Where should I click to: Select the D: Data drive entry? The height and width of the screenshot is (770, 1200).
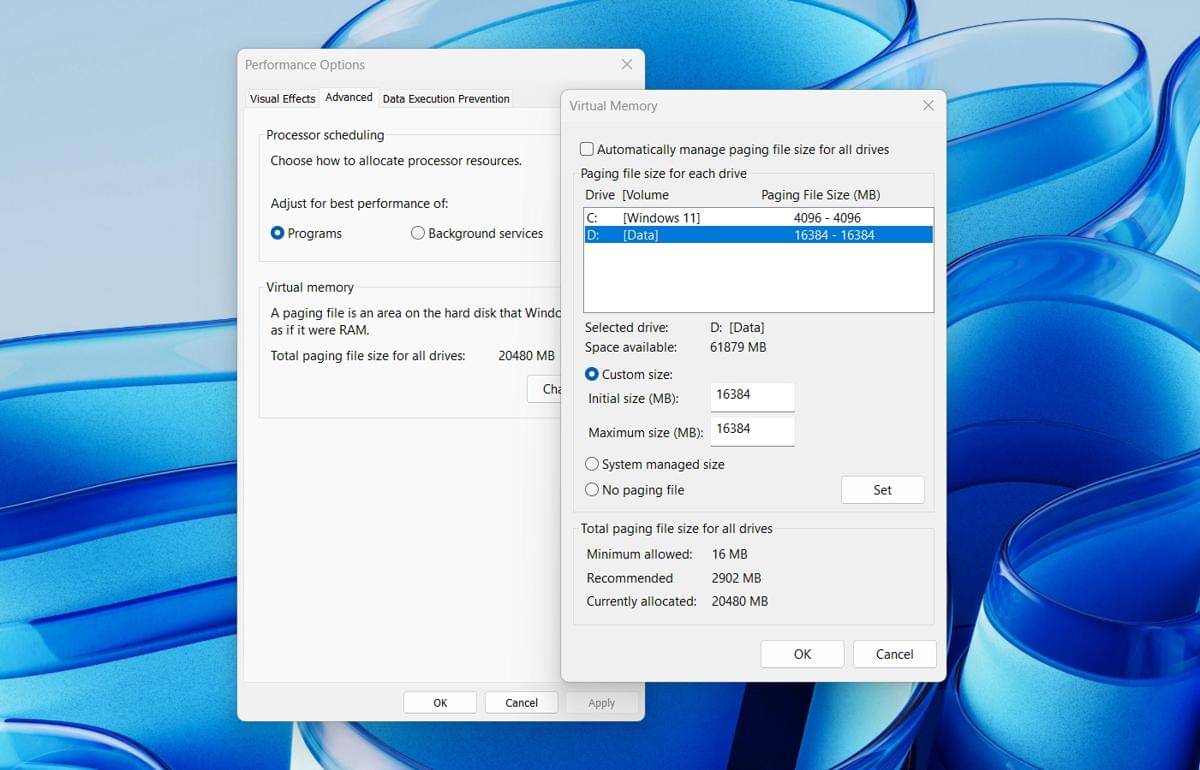click(x=700, y=235)
